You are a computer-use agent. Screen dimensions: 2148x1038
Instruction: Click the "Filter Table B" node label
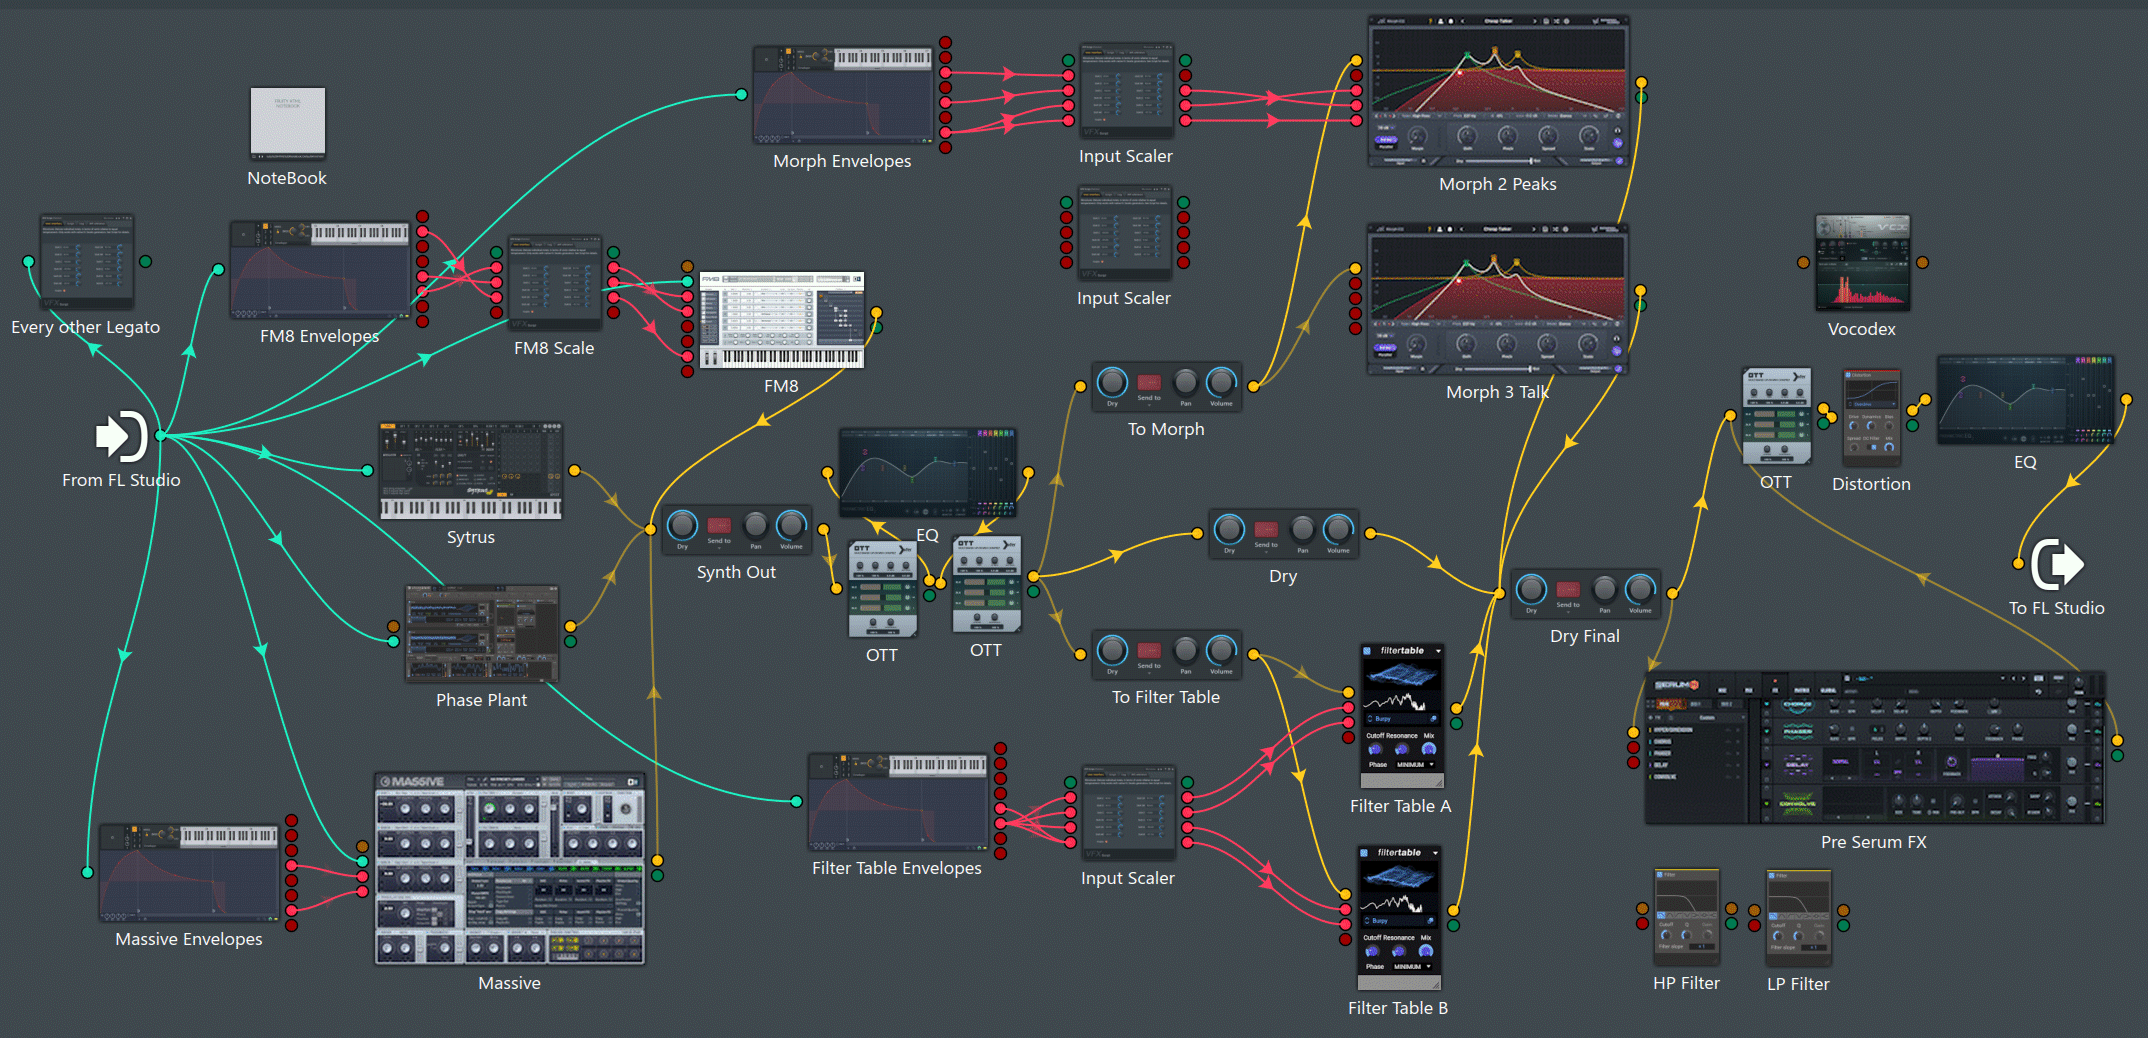[x=1398, y=1008]
